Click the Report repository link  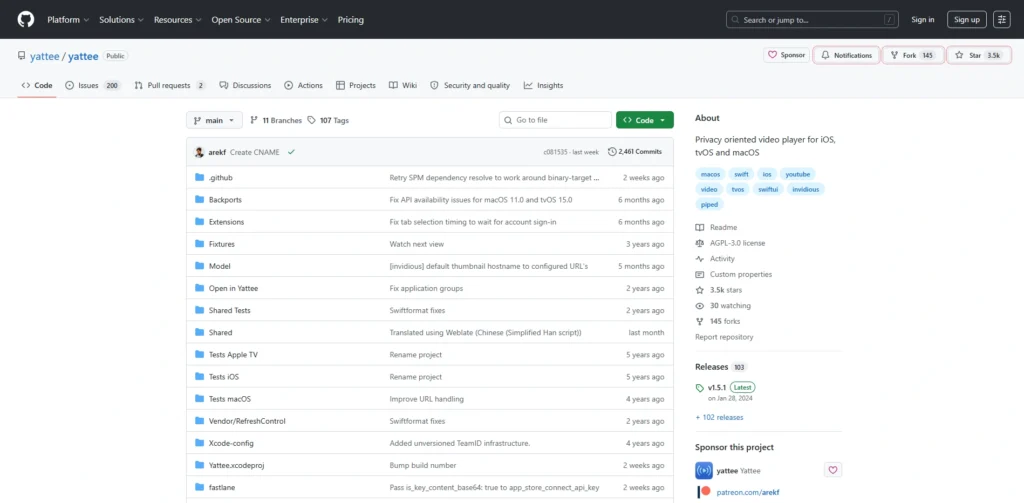tap(724, 337)
